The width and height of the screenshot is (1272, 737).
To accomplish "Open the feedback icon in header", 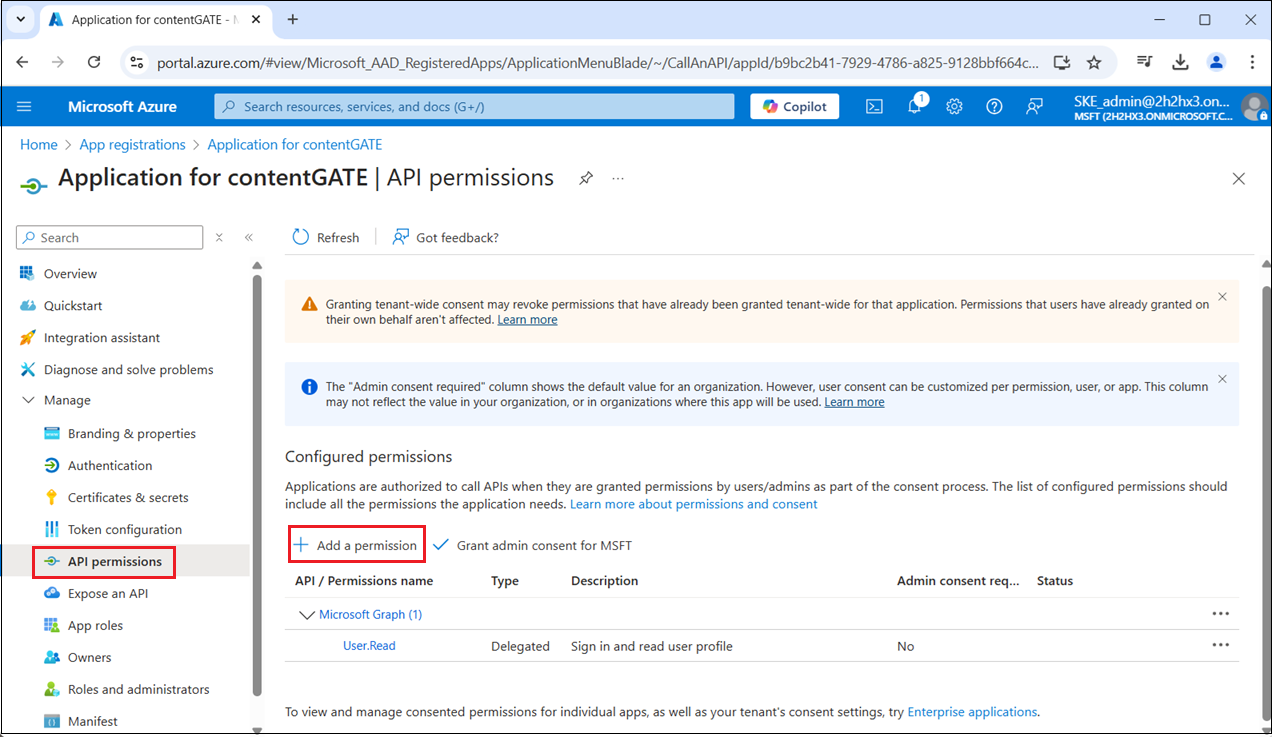I will [1034, 107].
